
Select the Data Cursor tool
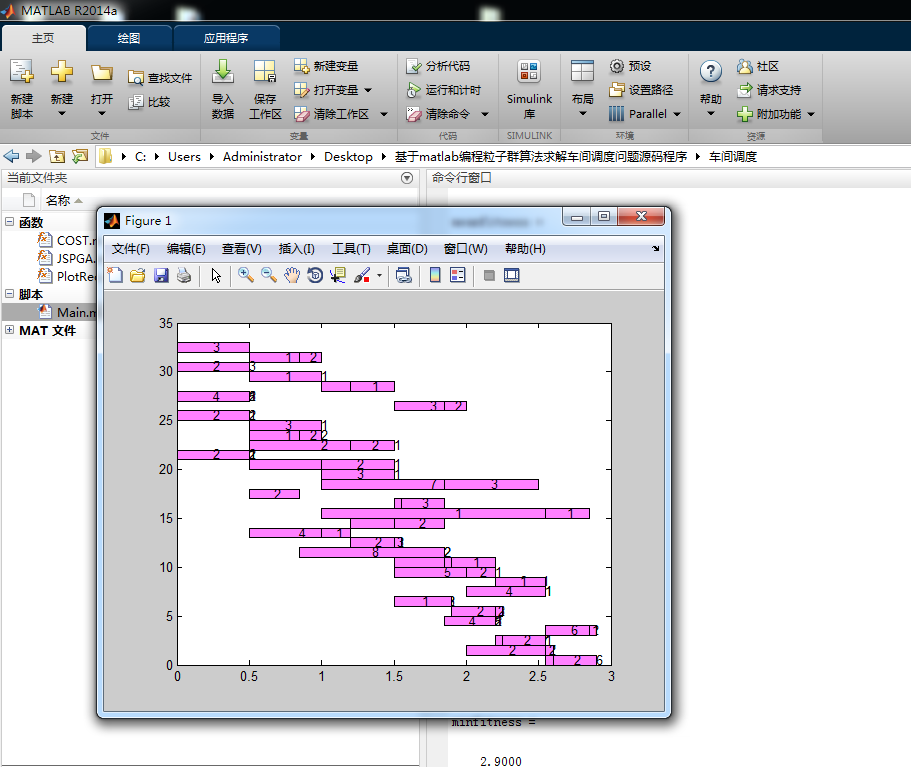click(x=338, y=275)
